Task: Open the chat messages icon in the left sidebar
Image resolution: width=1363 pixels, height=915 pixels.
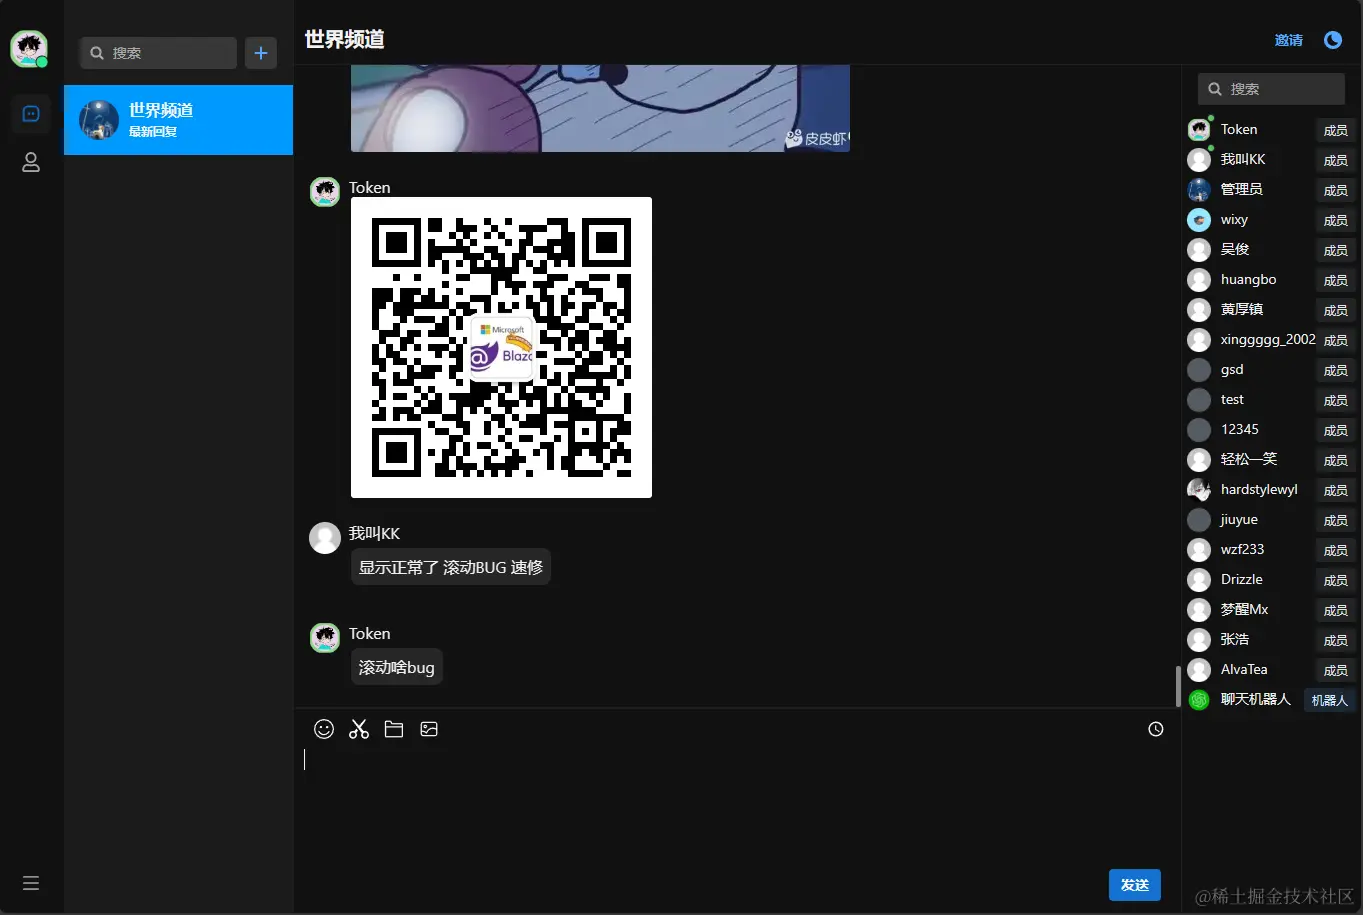Action: (31, 114)
